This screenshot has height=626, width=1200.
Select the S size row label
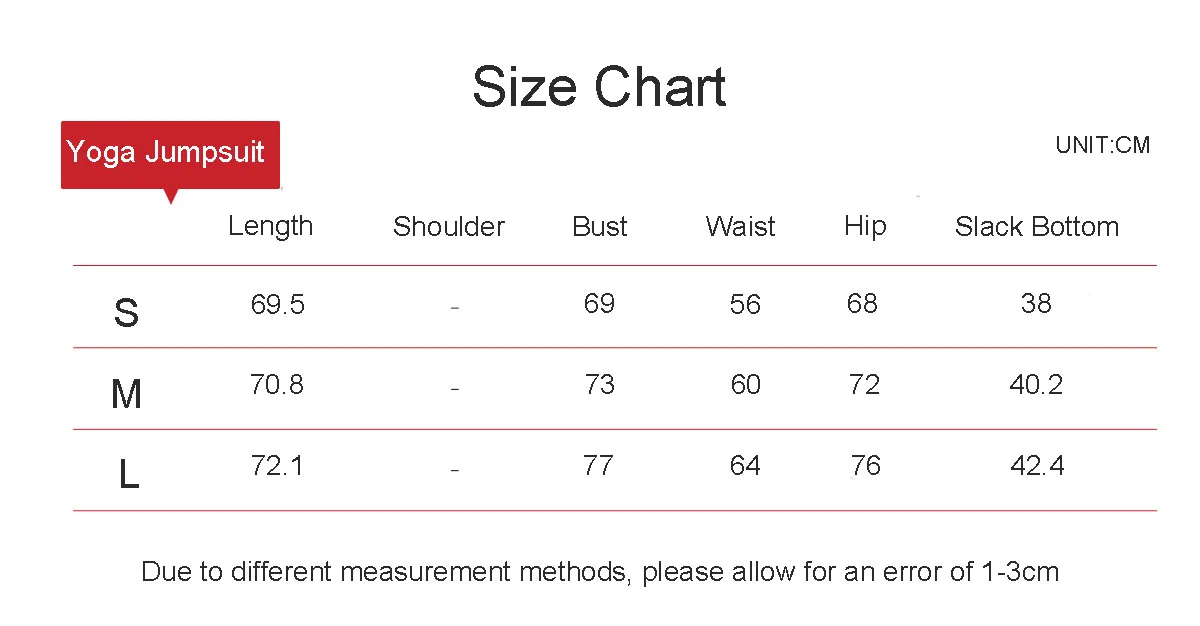pyautogui.click(x=126, y=314)
